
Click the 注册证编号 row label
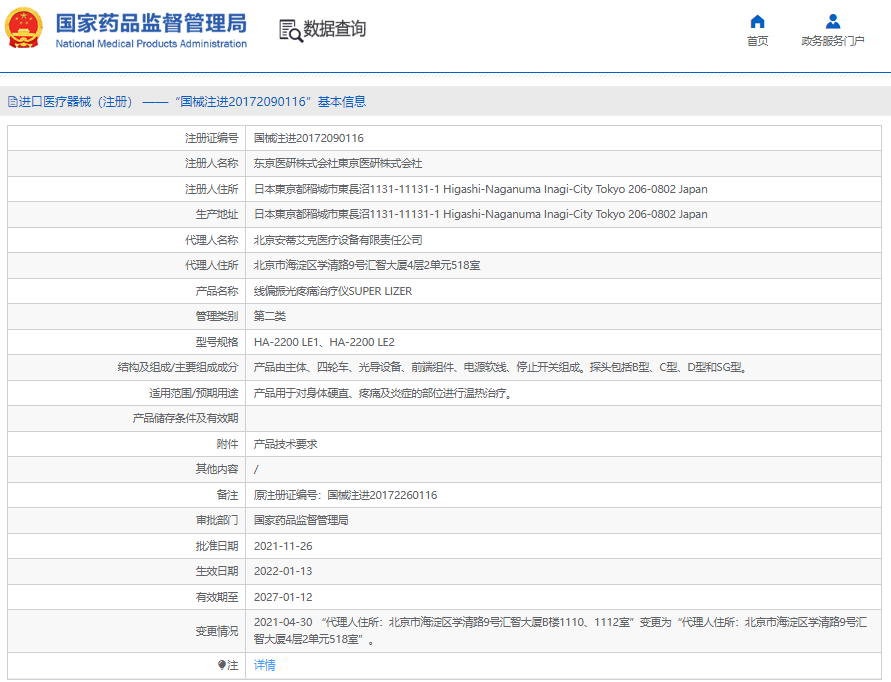[x=211, y=138]
